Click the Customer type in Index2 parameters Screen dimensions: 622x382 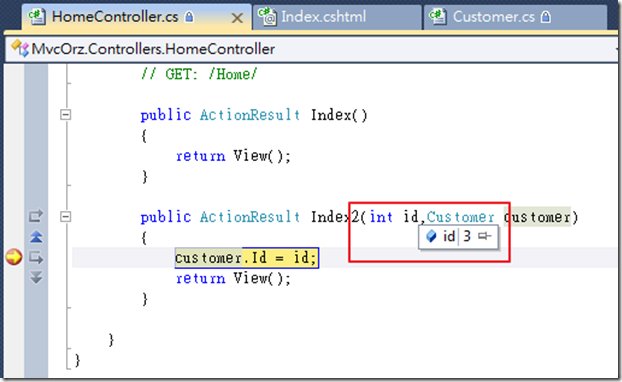click(x=461, y=217)
